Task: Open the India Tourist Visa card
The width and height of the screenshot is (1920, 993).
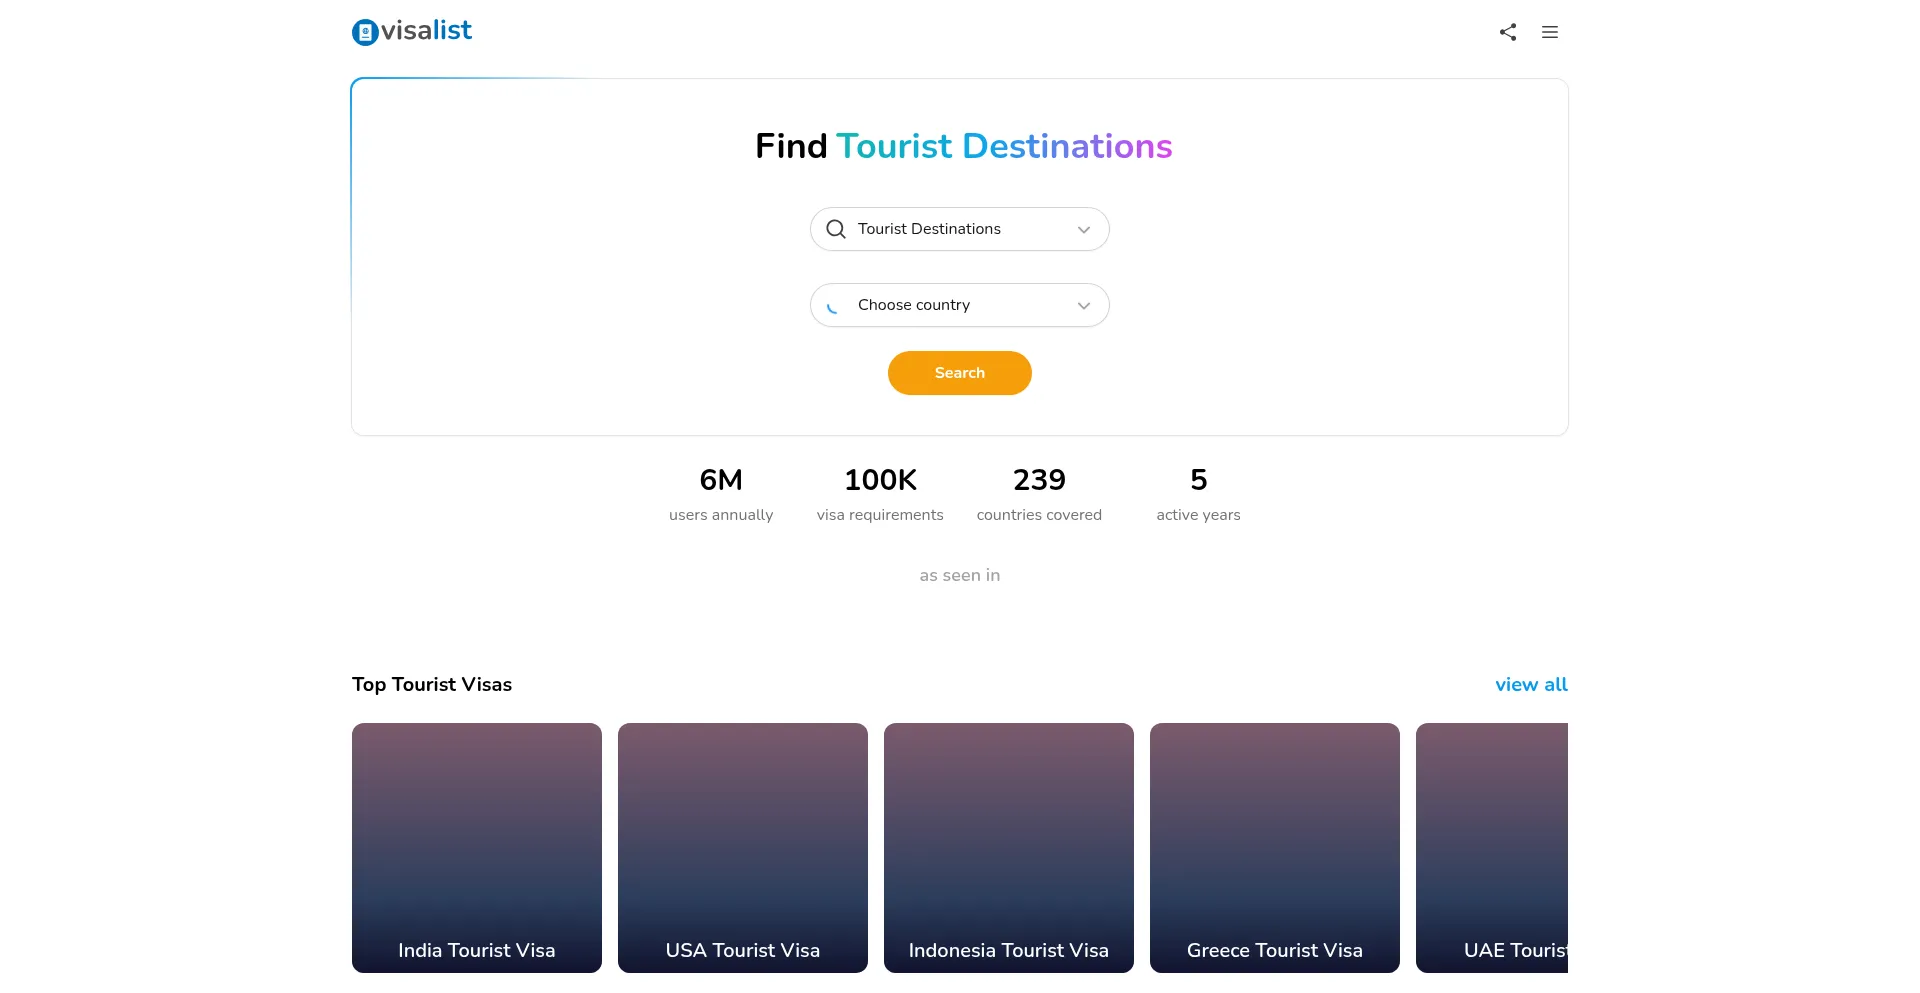Action: tap(477, 847)
